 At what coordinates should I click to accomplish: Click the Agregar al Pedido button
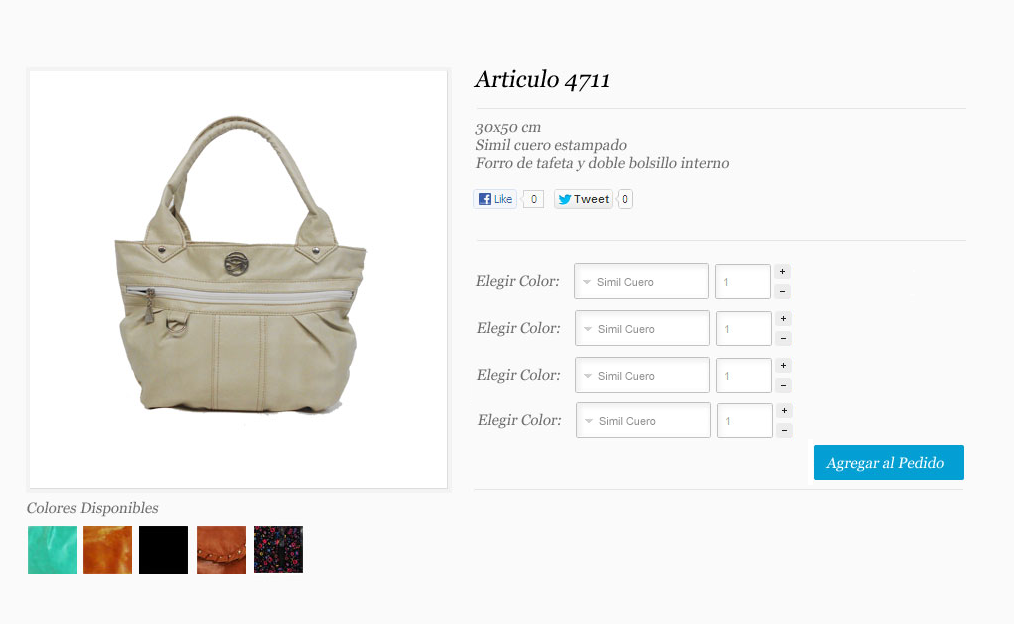(x=889, y=462)
